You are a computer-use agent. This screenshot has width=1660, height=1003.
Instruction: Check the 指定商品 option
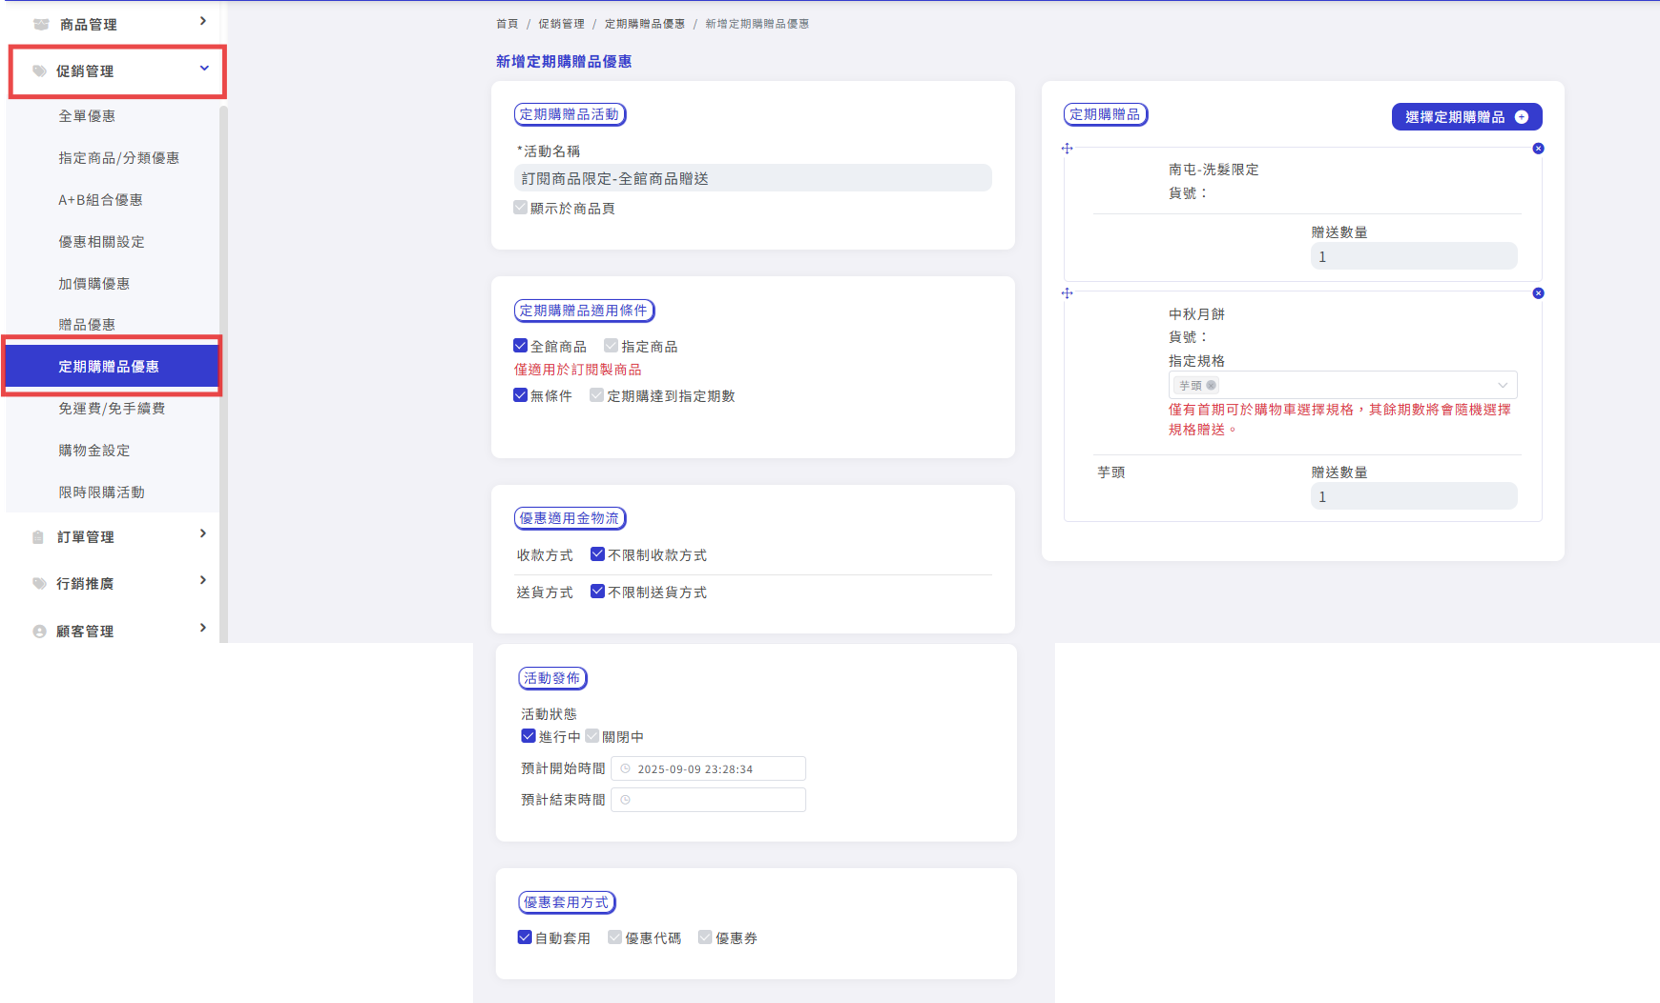pos(610,345)
